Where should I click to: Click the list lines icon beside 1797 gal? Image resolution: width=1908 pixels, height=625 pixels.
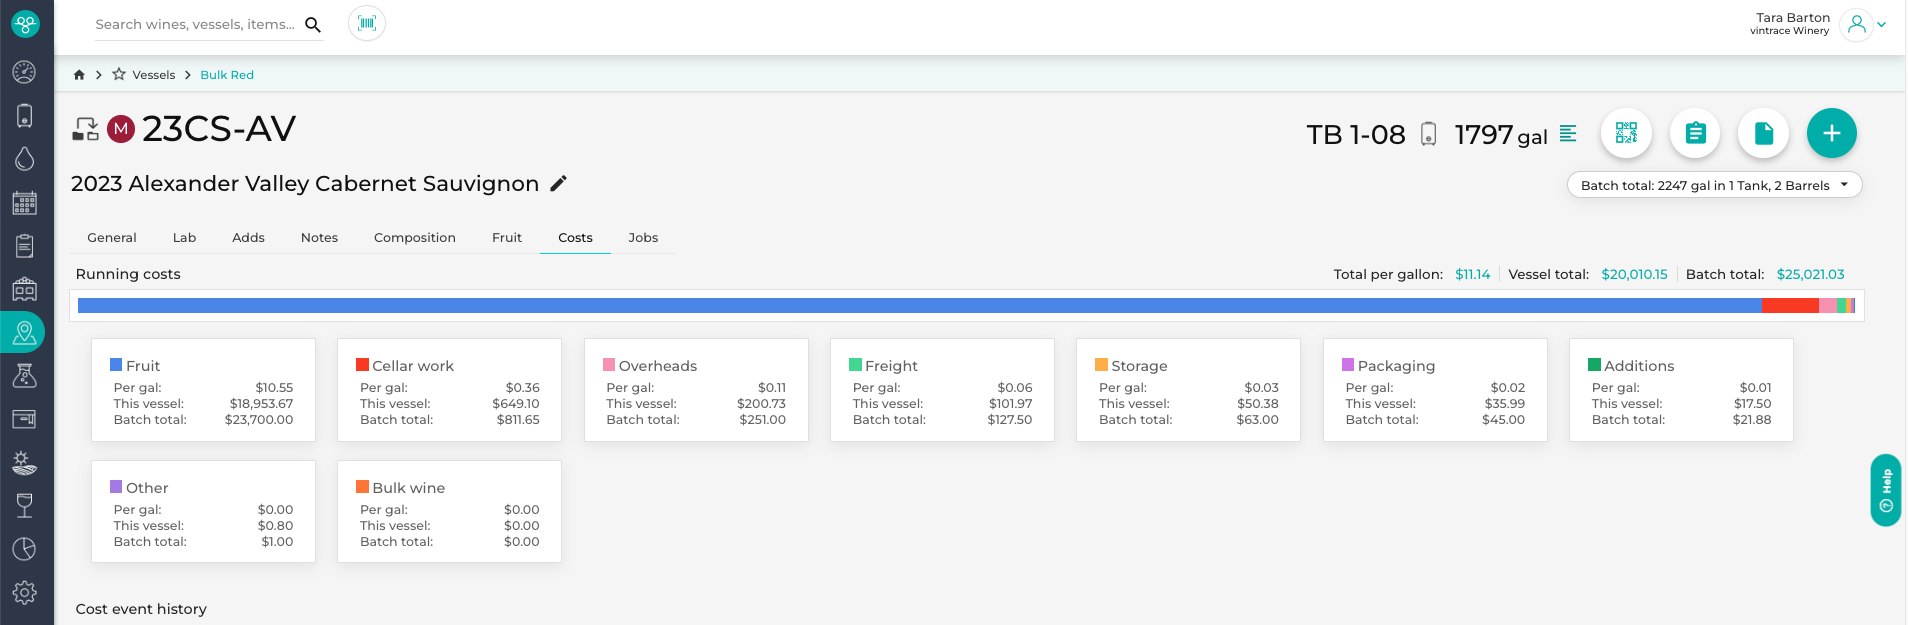tap(1568, 134)
